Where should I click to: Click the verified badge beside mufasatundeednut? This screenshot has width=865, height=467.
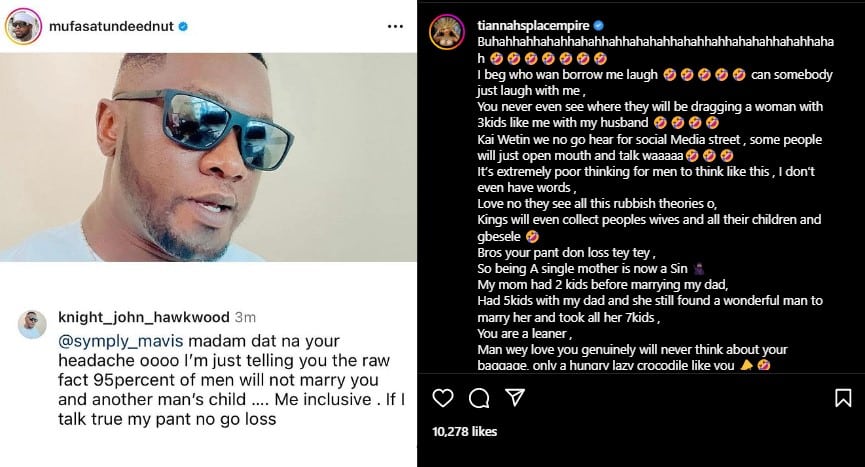tap(183, 27)
